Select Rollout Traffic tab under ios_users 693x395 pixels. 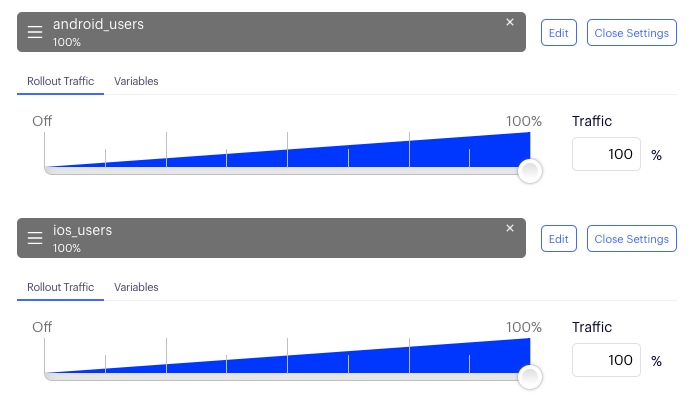[61, 287]
